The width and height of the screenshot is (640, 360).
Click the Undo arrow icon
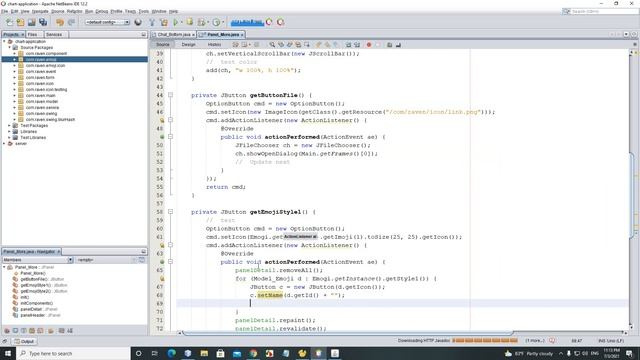pos(60,22)
